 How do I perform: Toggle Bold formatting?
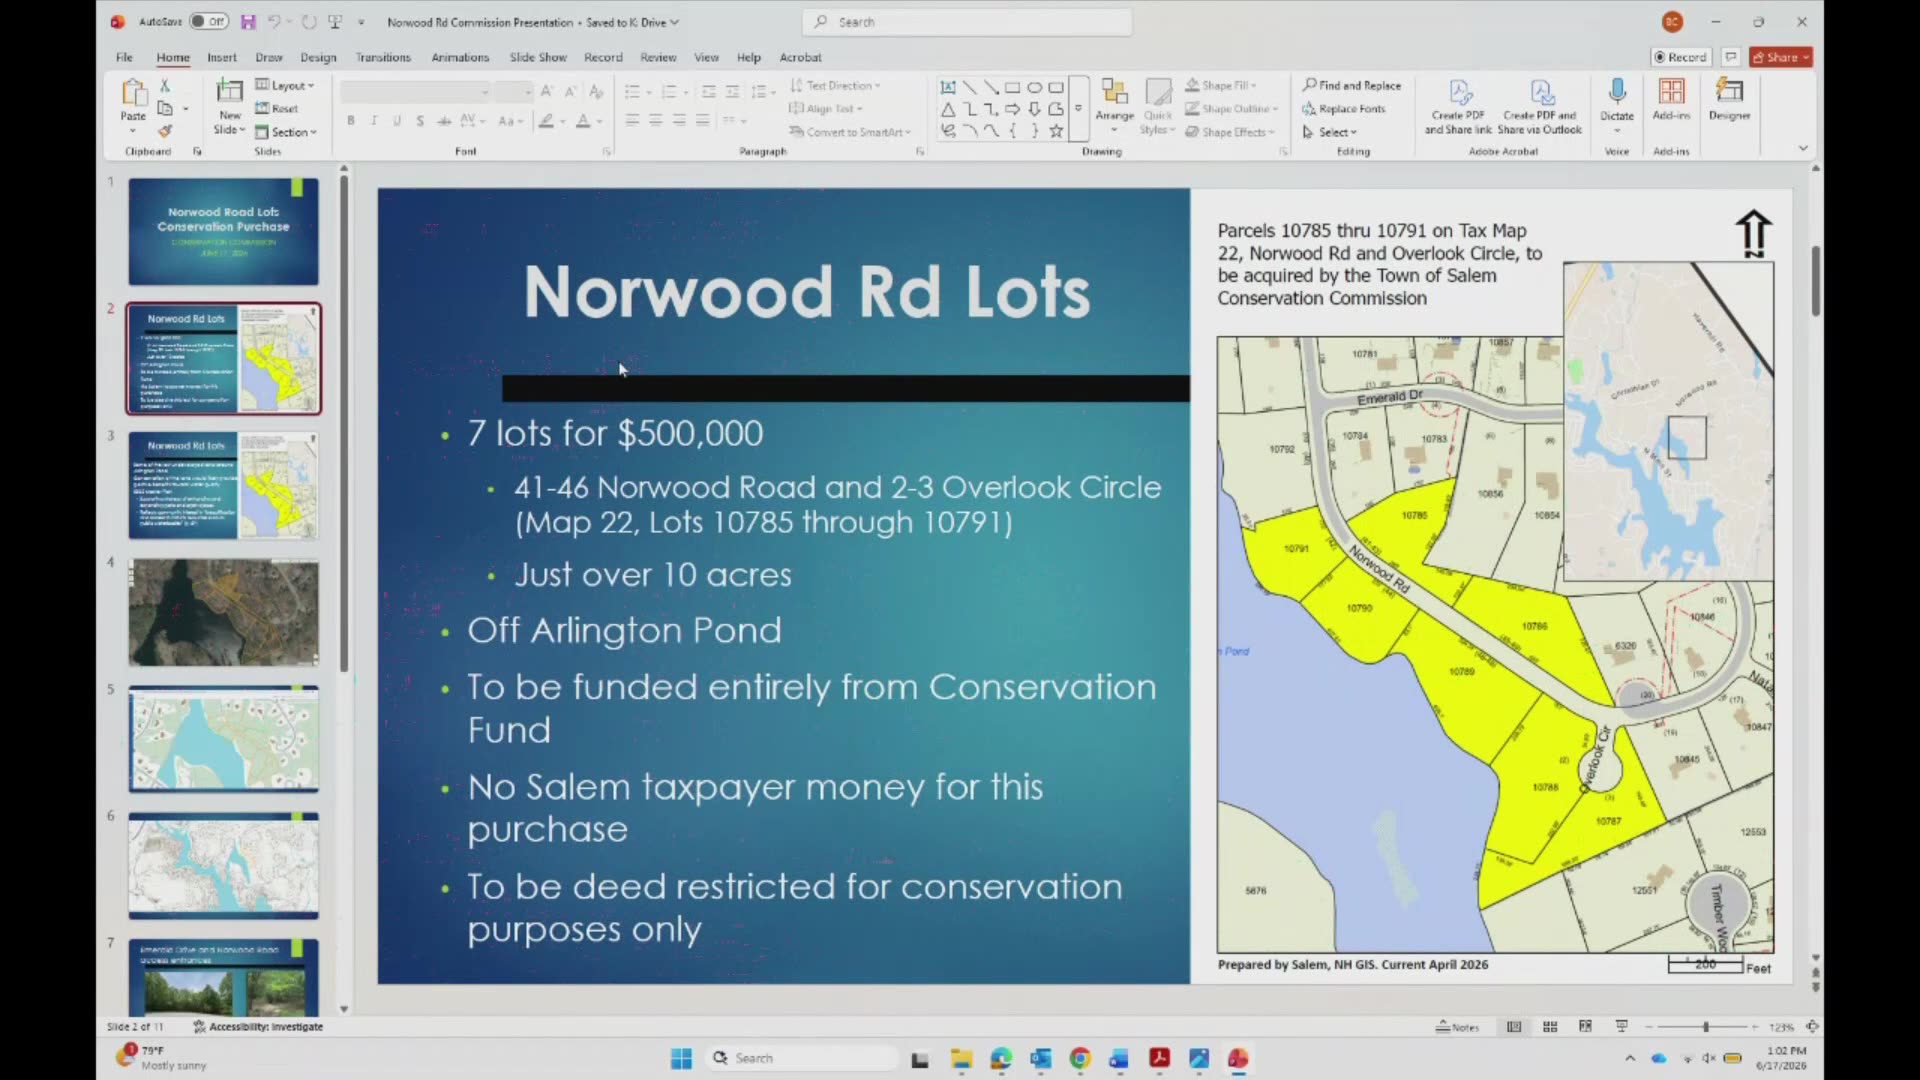coord(351,121)
